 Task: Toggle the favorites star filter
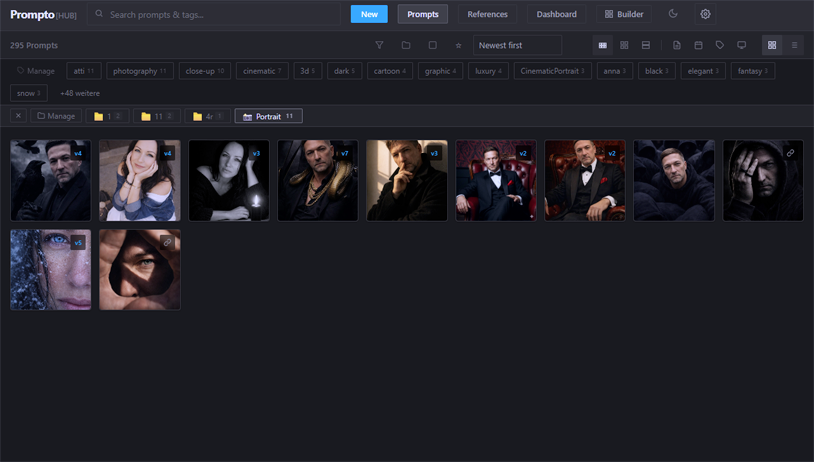coord(458,45)
